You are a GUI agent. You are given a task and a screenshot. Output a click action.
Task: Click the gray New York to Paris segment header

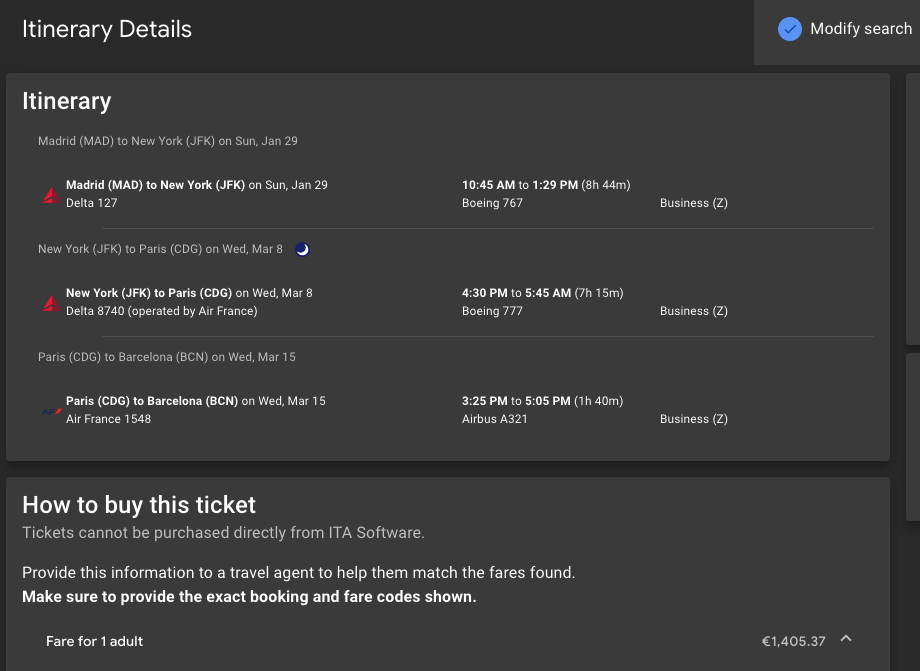tap(160, 249)
